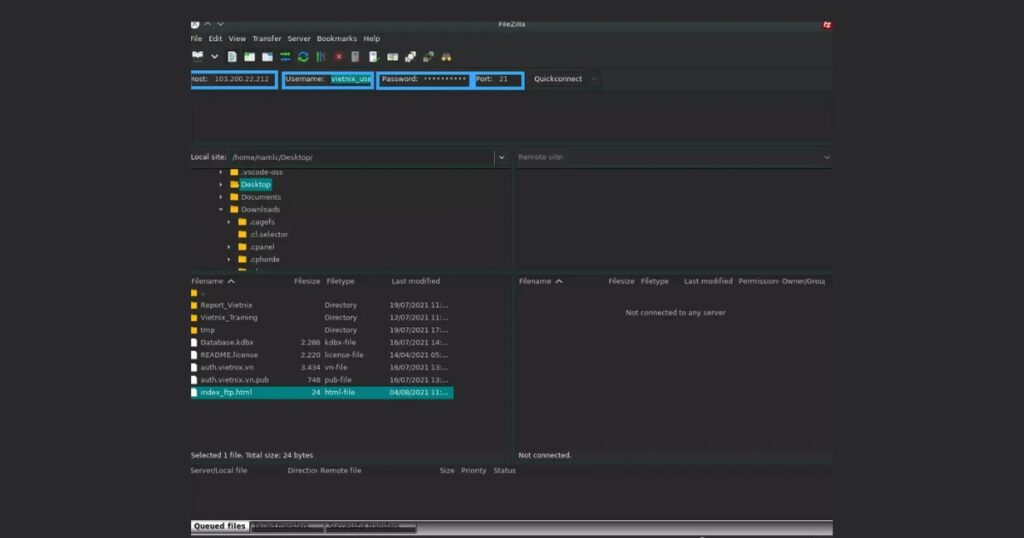Open the Site Manager dropdown arrow
Screen dimensions: 1024x538
pos(214,57)
